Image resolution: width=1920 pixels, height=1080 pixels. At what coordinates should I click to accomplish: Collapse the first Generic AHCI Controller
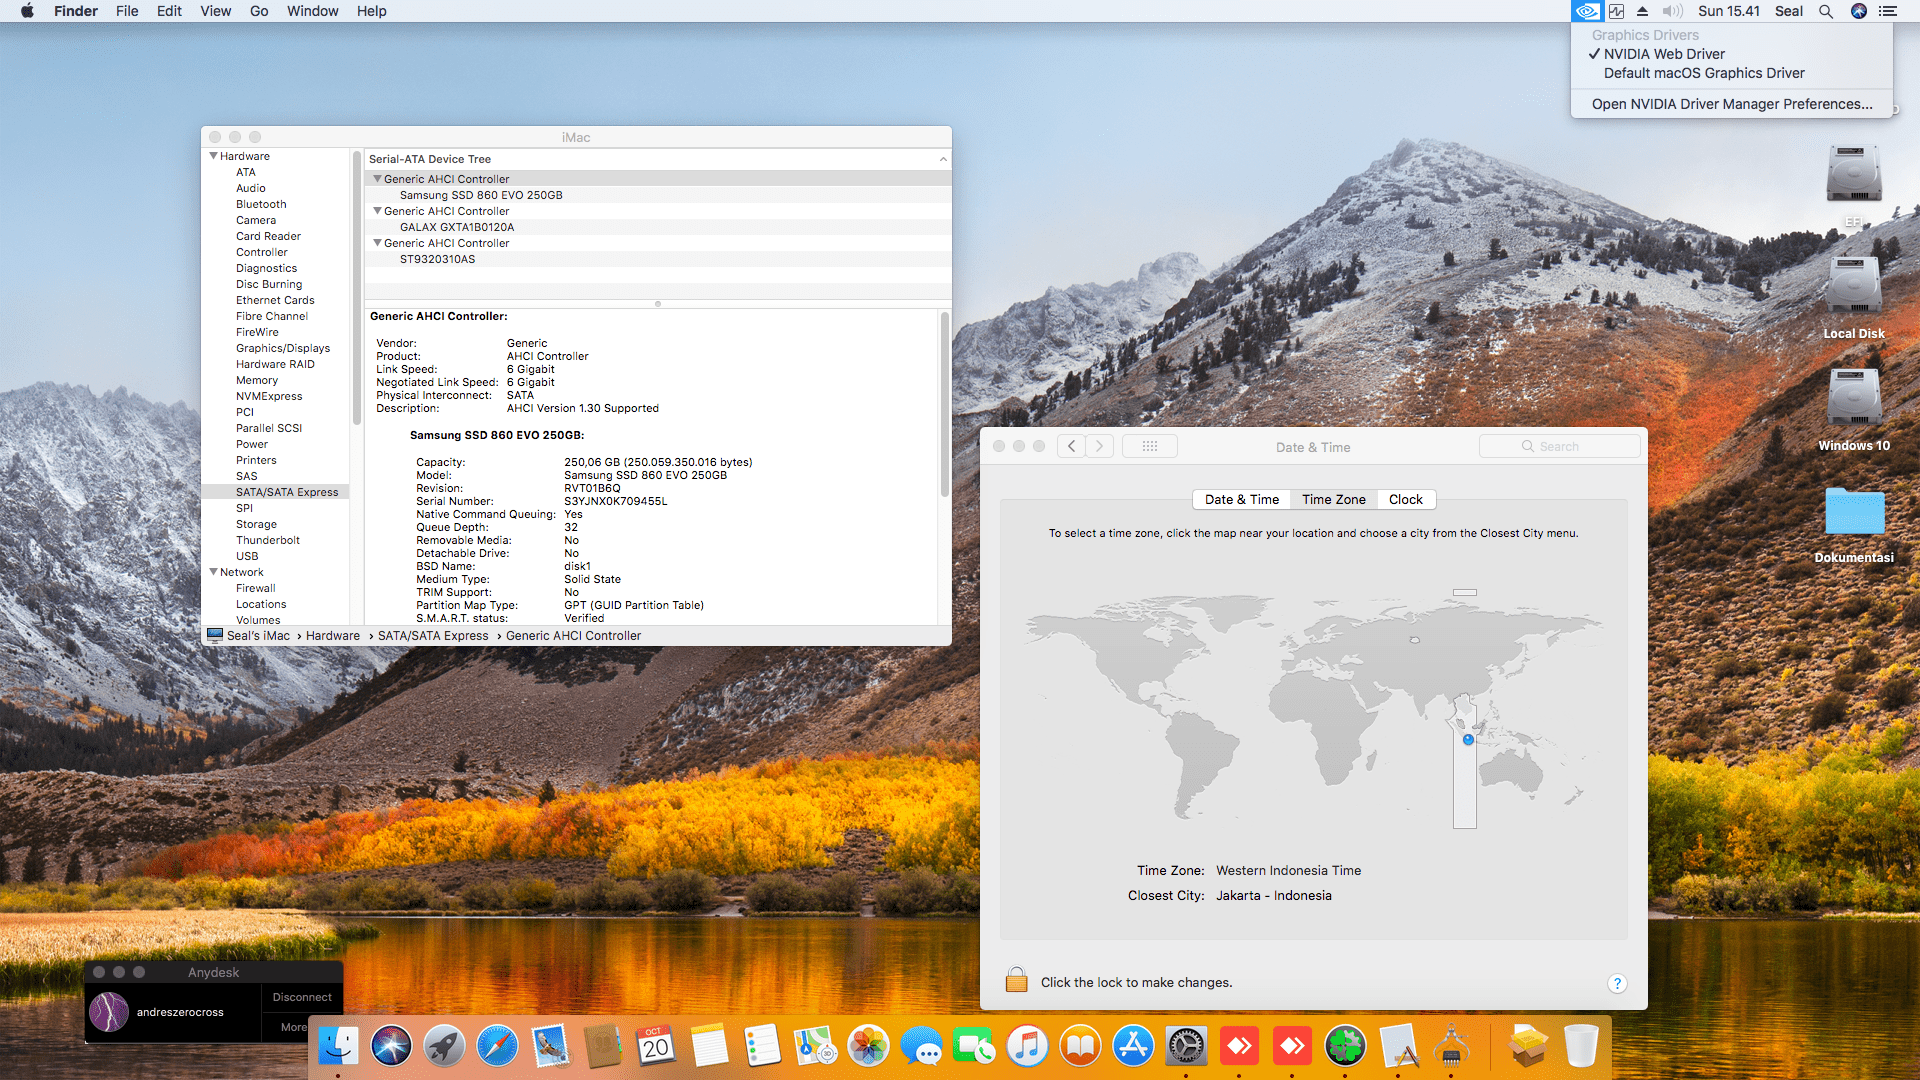(377, 179)
